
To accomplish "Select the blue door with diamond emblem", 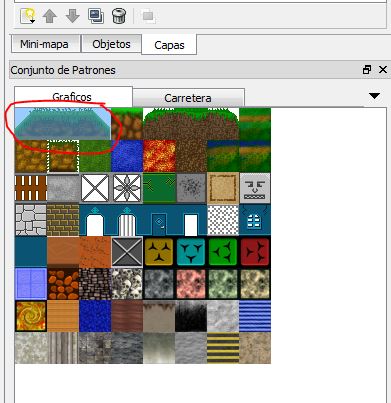I will click(x=159, y=220).
